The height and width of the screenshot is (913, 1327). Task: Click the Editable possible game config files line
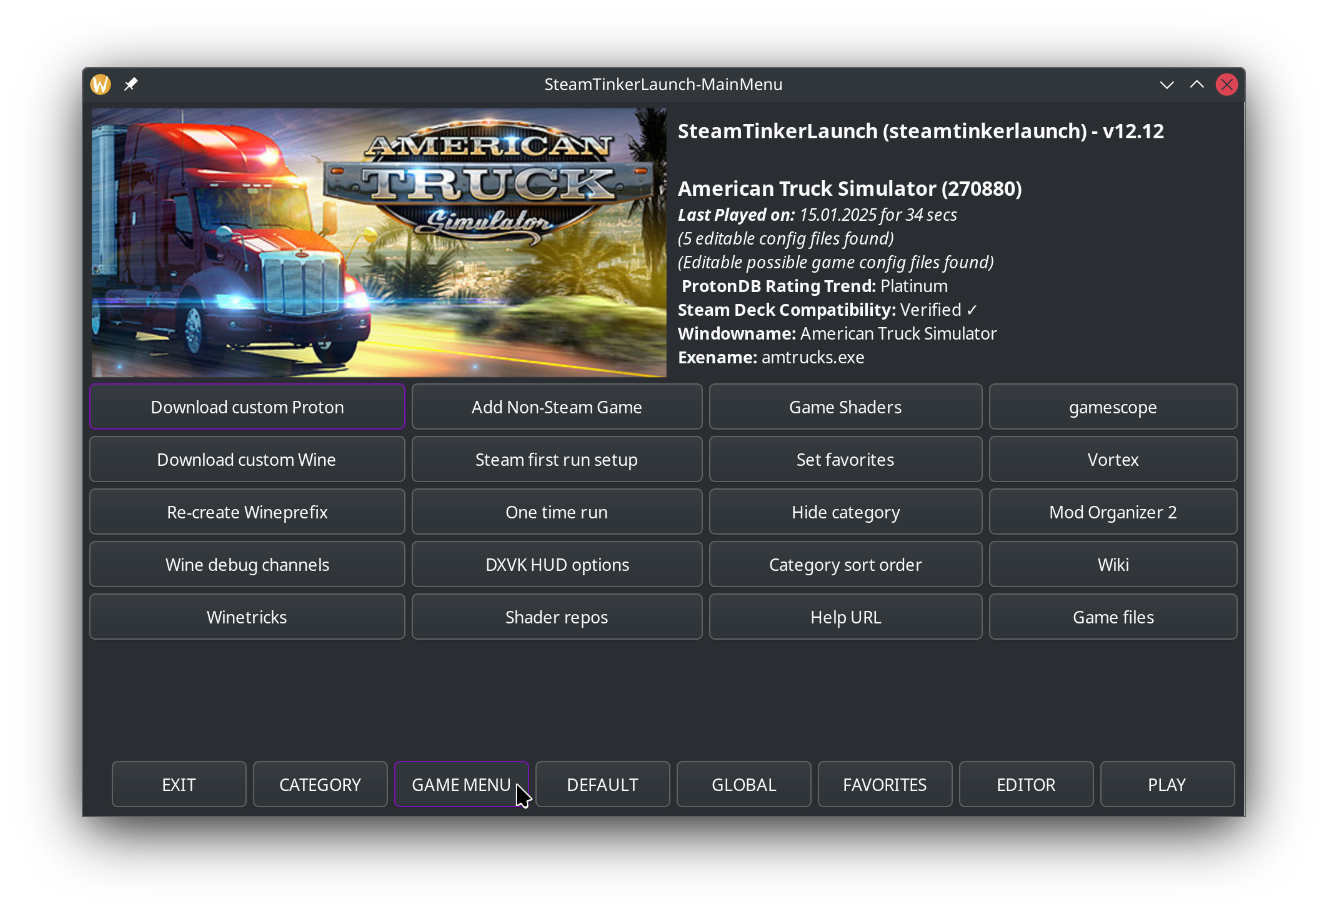click(836, 262)
